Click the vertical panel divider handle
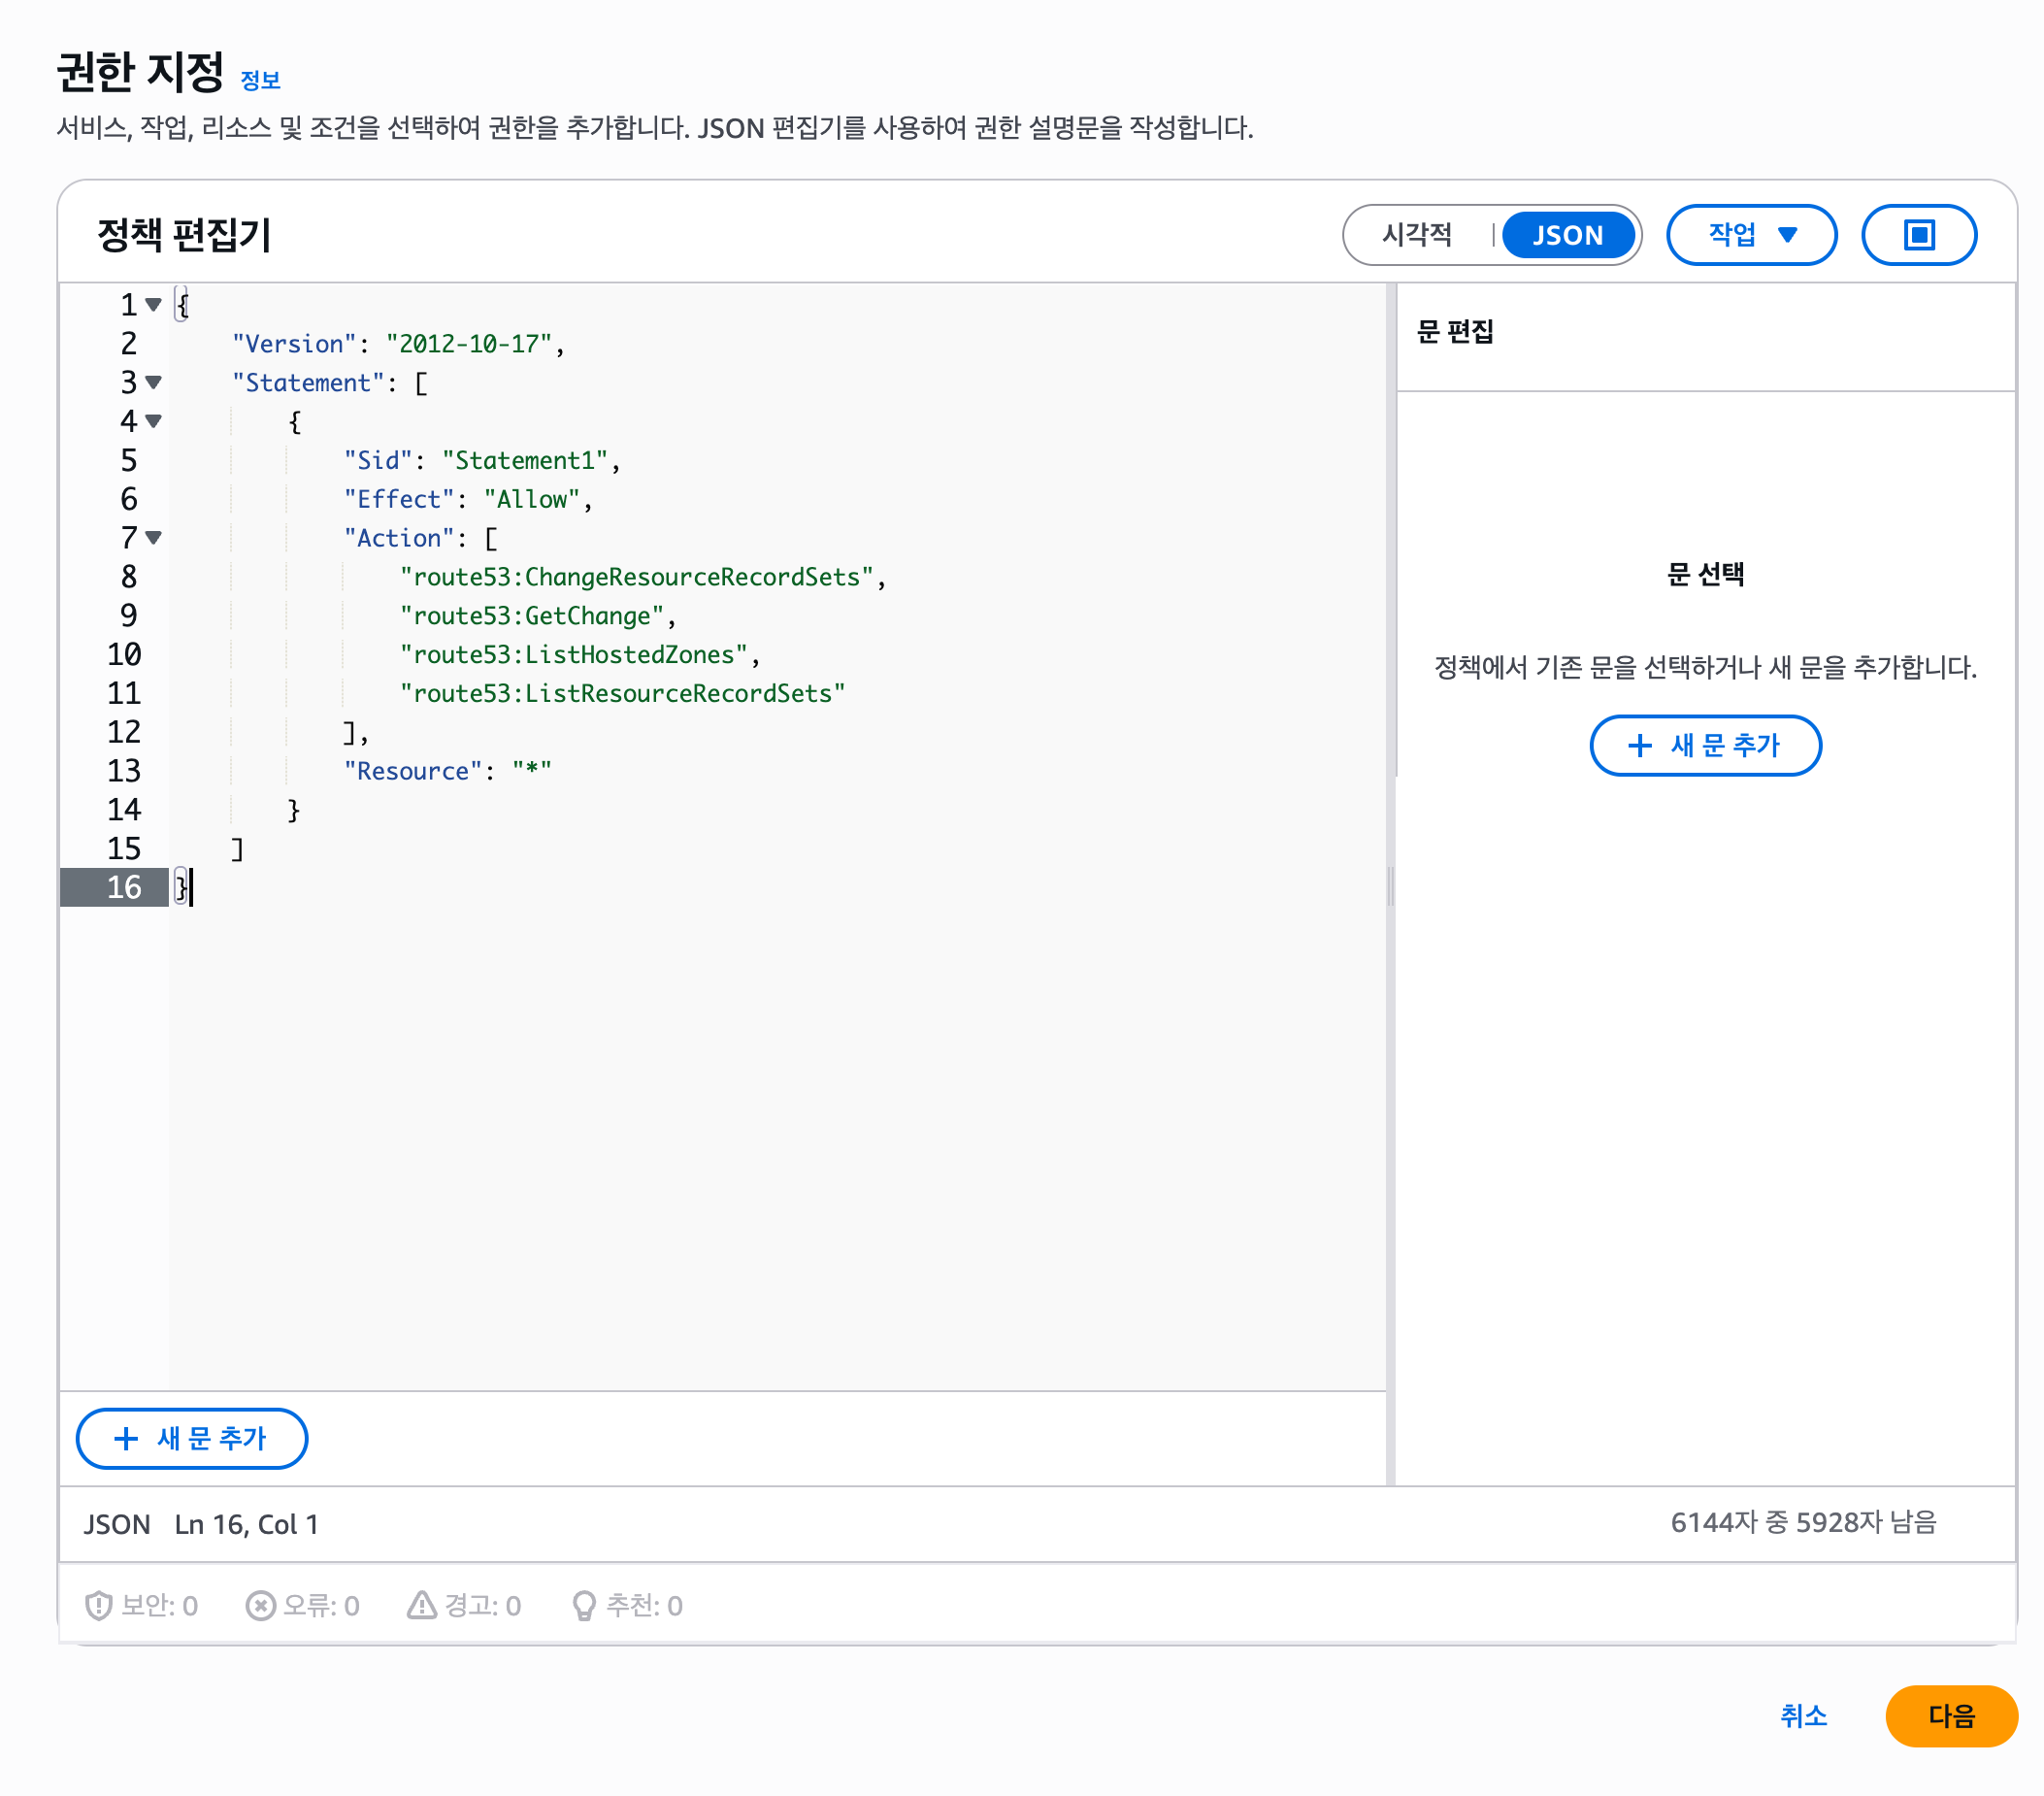This screenshot has height=1796, width=2044. [x=1390, y=886]
